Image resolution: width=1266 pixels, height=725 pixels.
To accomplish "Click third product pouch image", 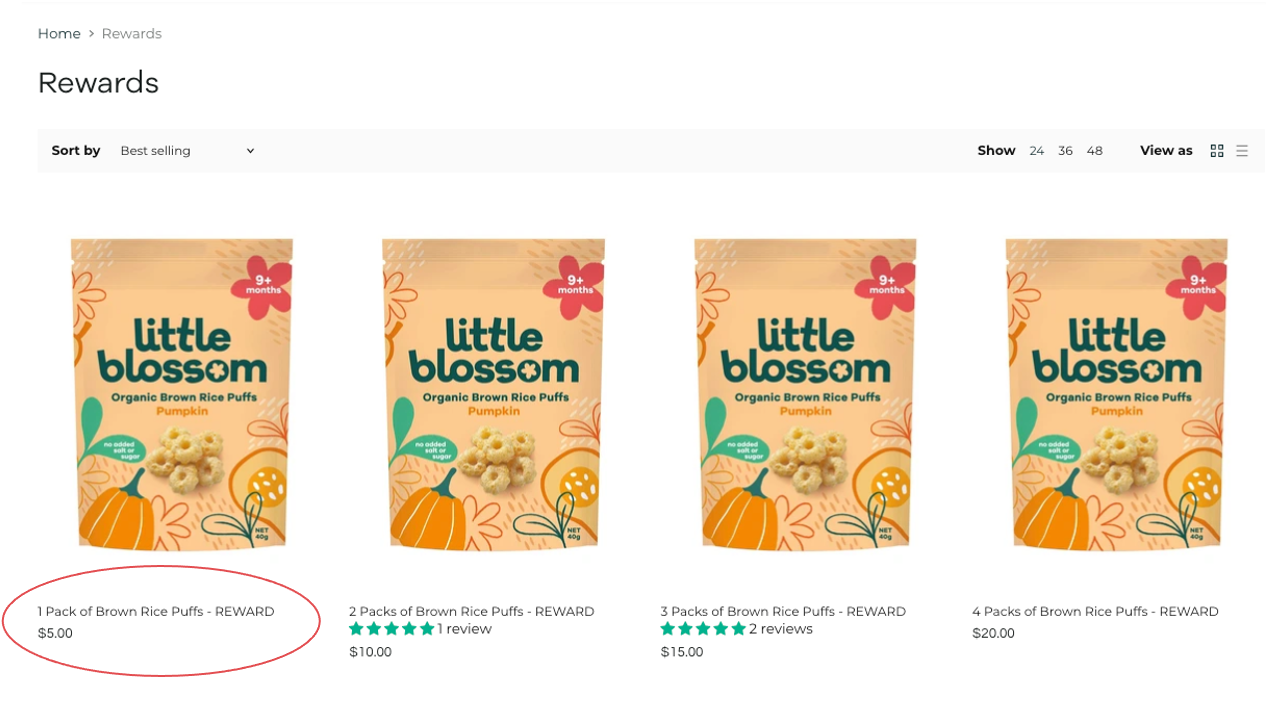I will tap(805, 394).
